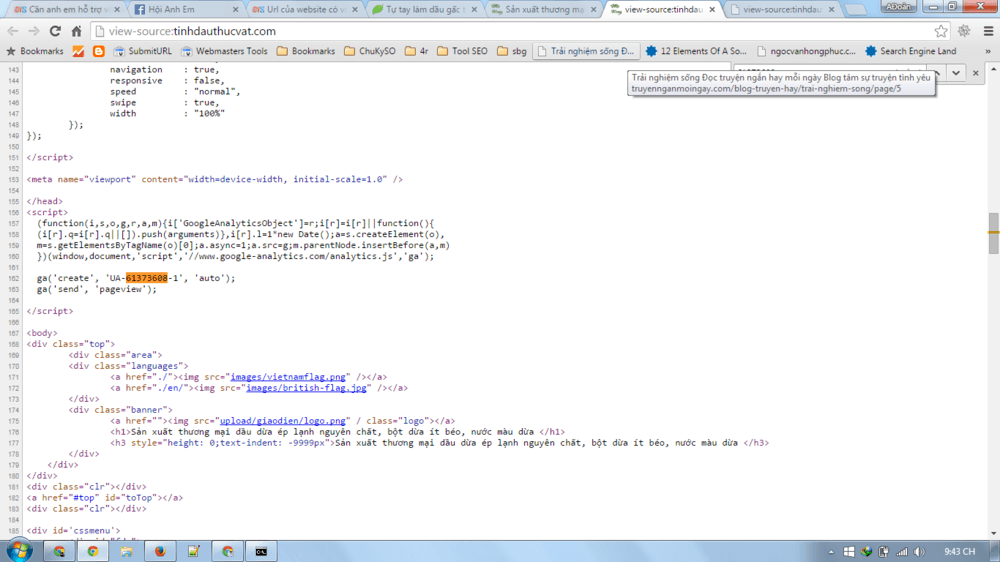The image size is (1000, 562).
Task: Open the Windows Start menu
Action: (19, 551)
